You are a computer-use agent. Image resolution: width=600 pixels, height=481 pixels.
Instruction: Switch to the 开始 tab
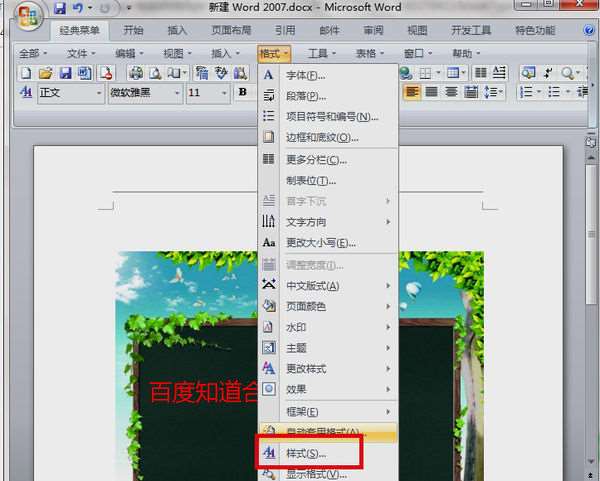[133, 31]
